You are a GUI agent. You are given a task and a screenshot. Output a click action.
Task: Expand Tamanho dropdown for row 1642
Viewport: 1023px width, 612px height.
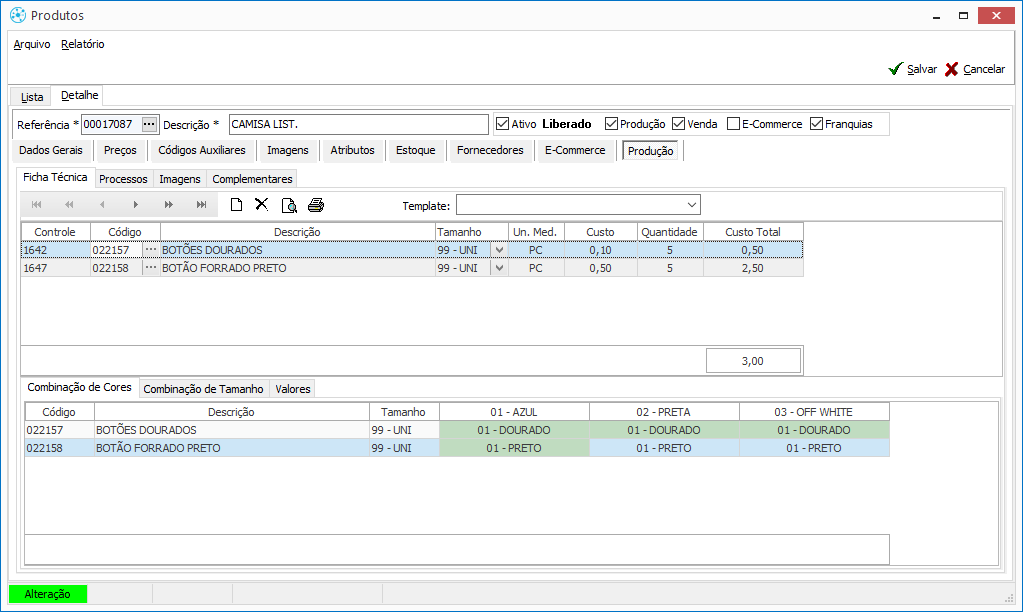point(499,250)
